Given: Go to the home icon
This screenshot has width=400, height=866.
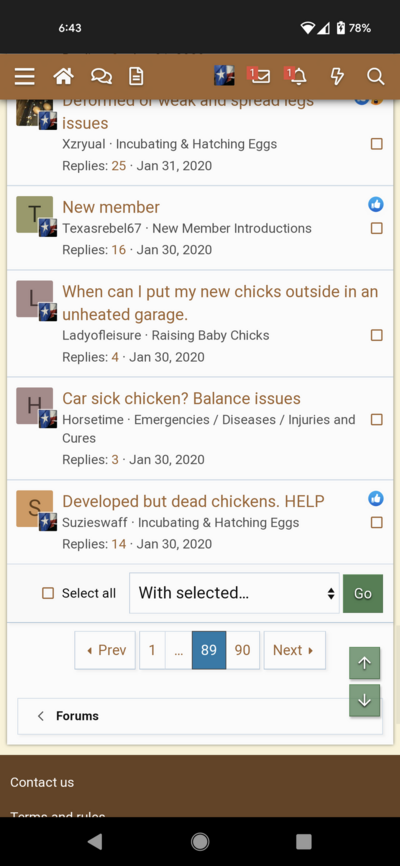Looking at the screenshot, I should tap(64, 77).
